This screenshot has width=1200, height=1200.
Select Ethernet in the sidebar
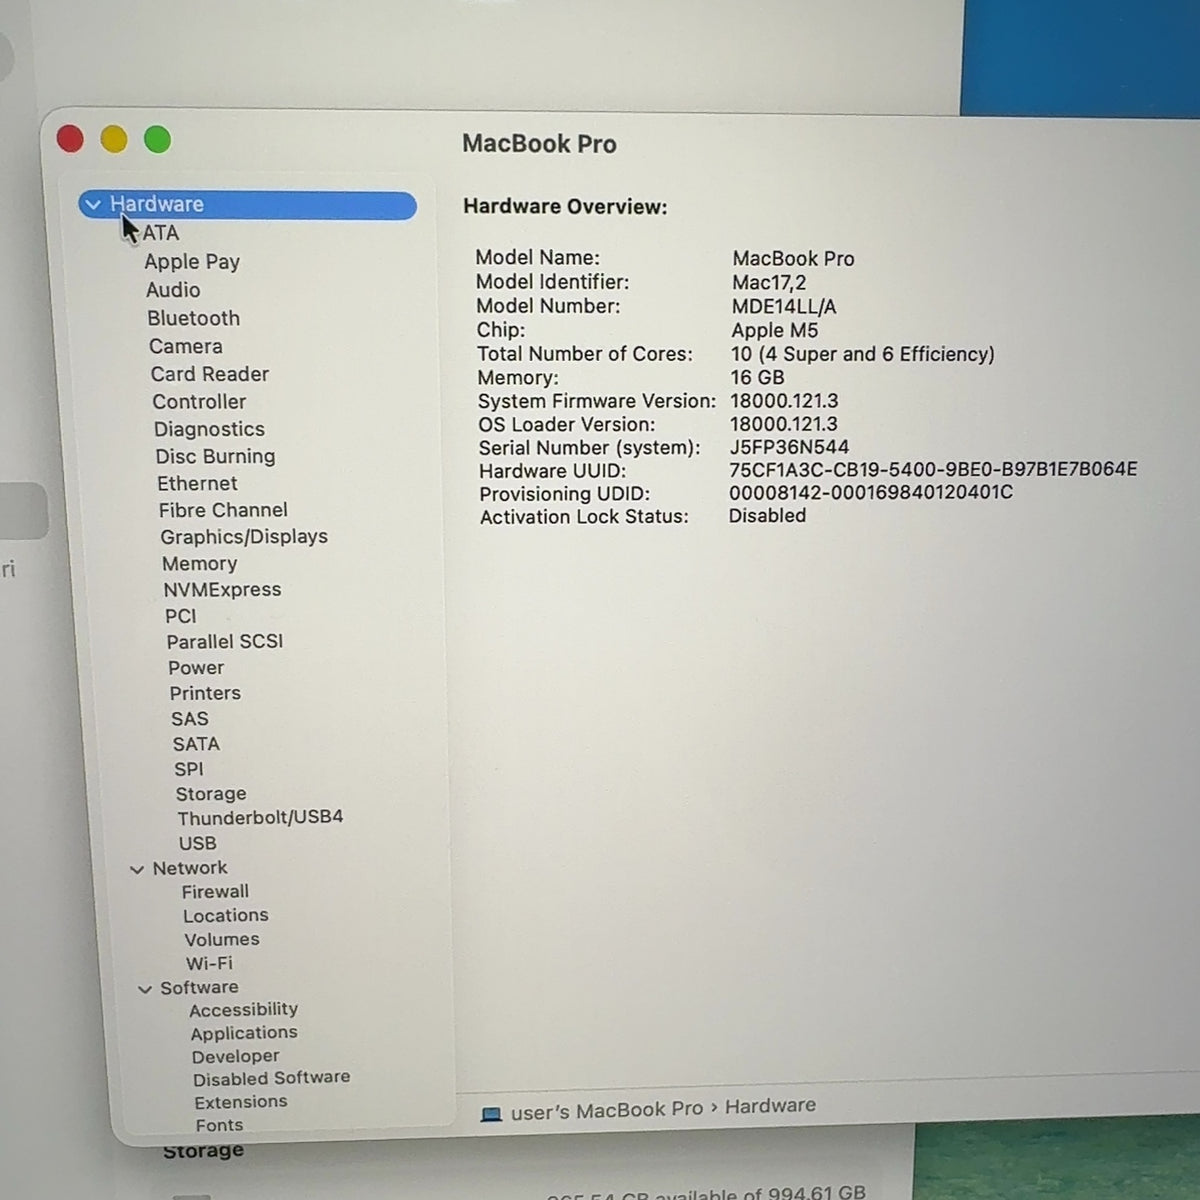tap(197, 483)
